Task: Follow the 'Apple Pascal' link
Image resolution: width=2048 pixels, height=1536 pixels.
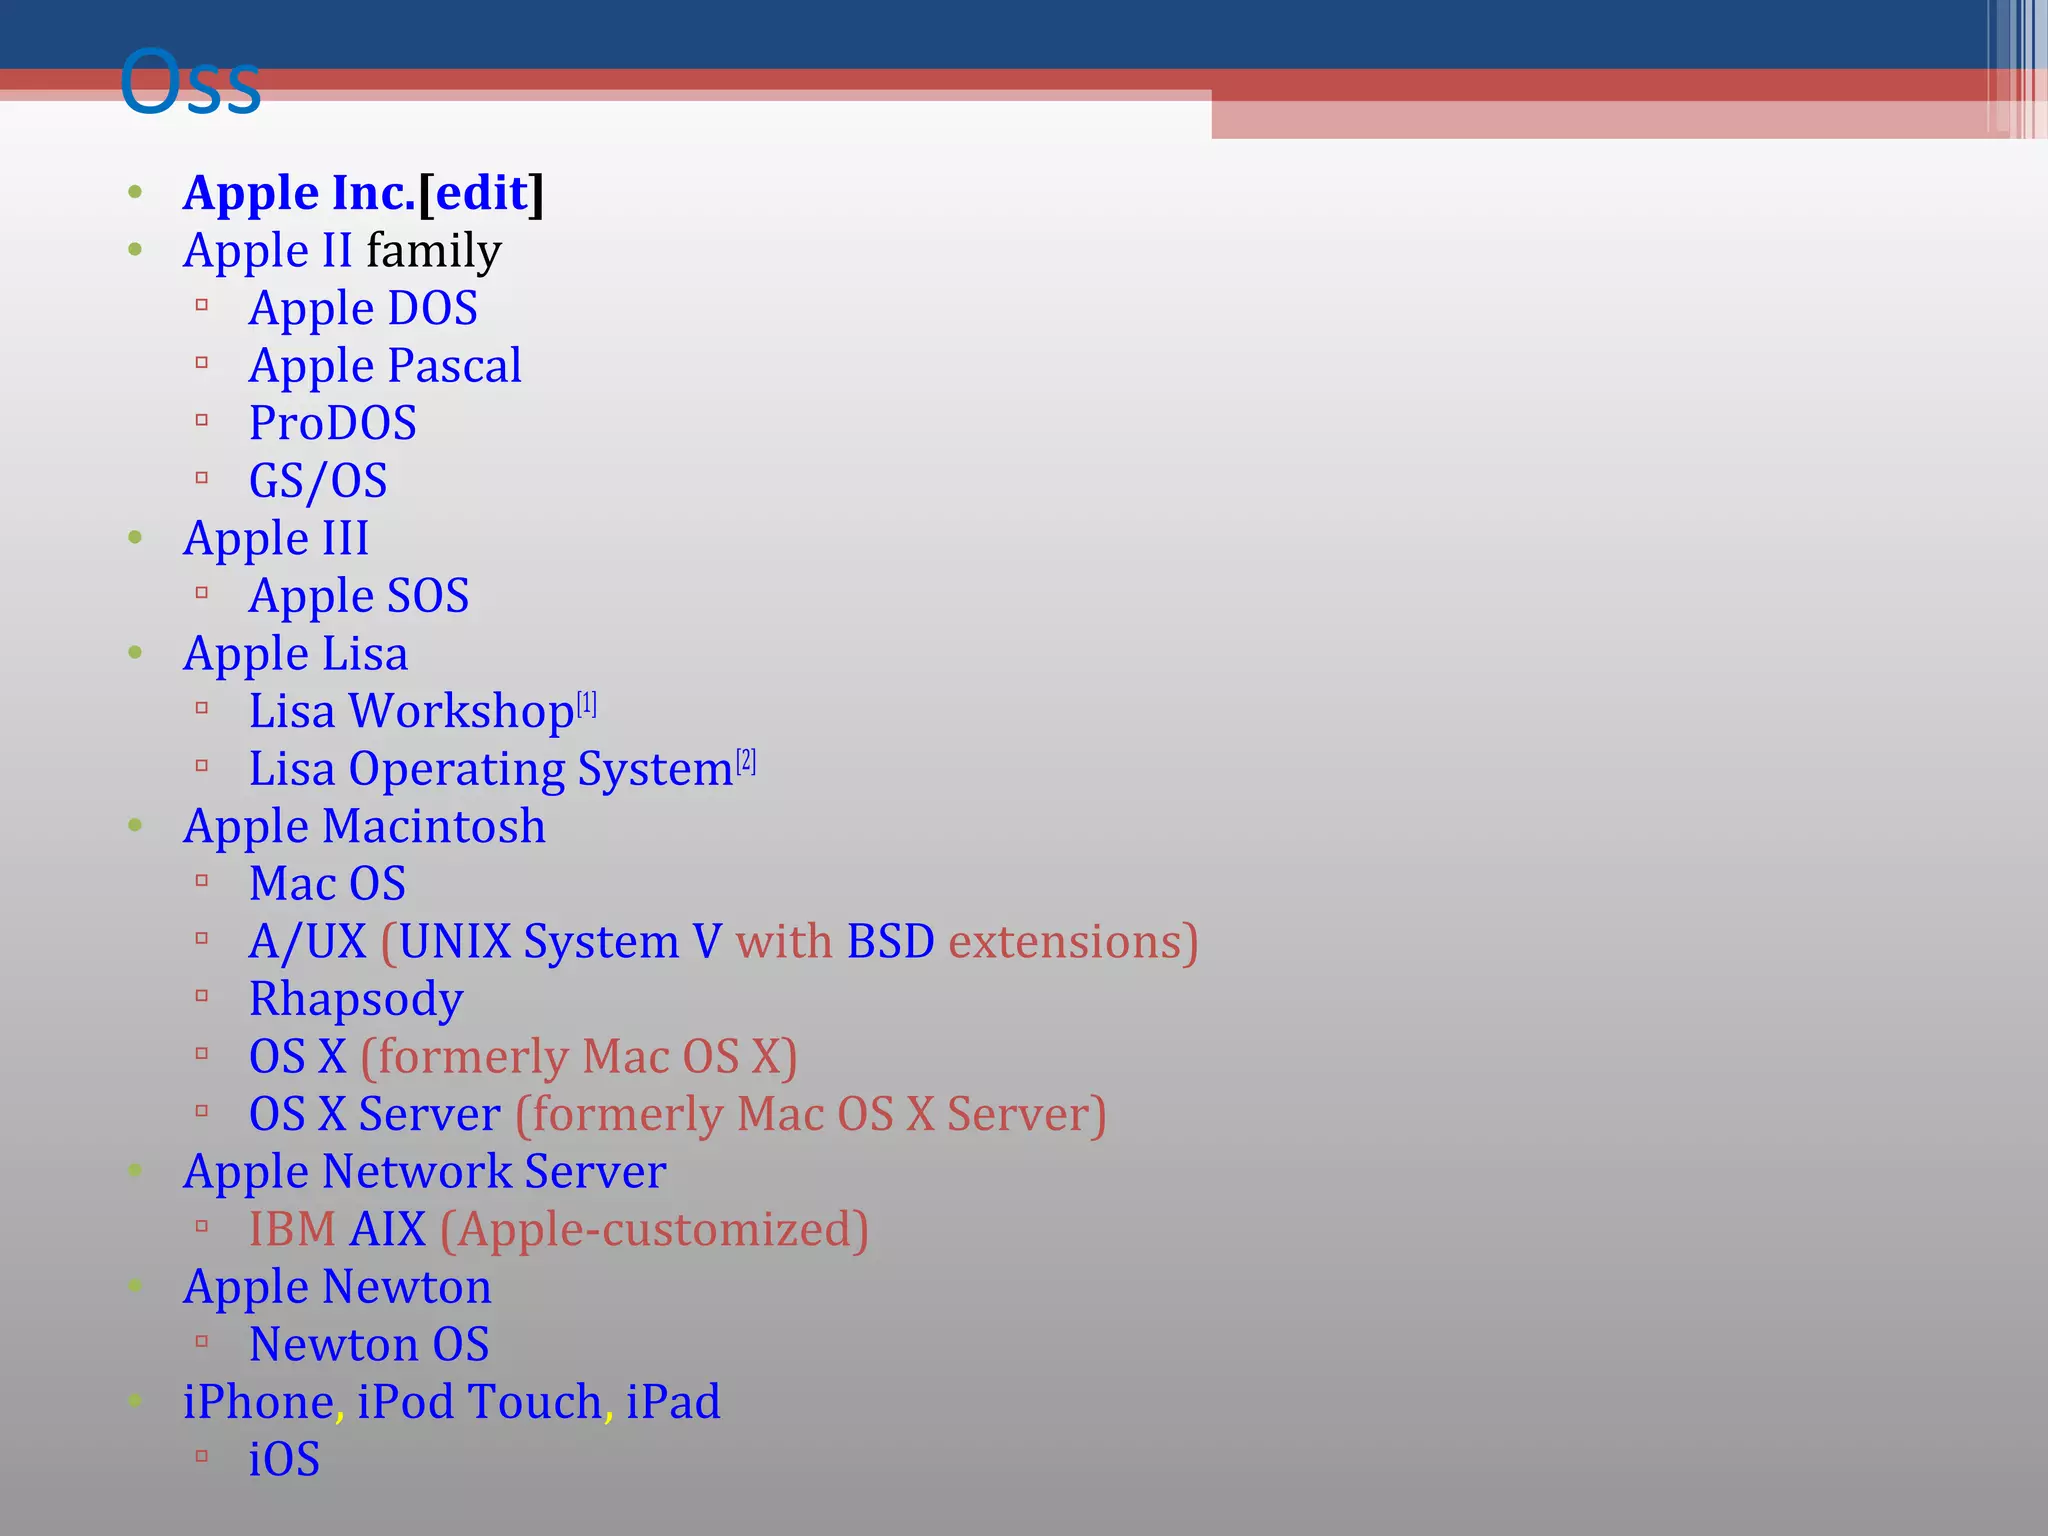Action: pyautogui.click(x=385, y=367)
